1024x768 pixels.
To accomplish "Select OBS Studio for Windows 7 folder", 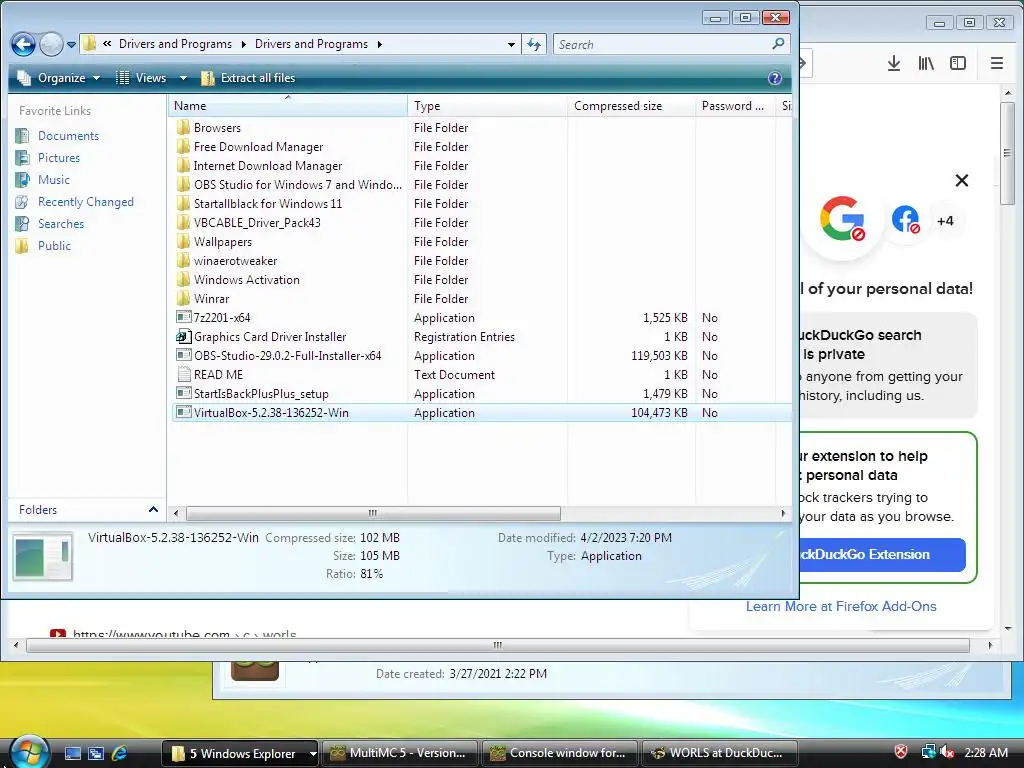I will pyautogui.click(x=289, y=184).
